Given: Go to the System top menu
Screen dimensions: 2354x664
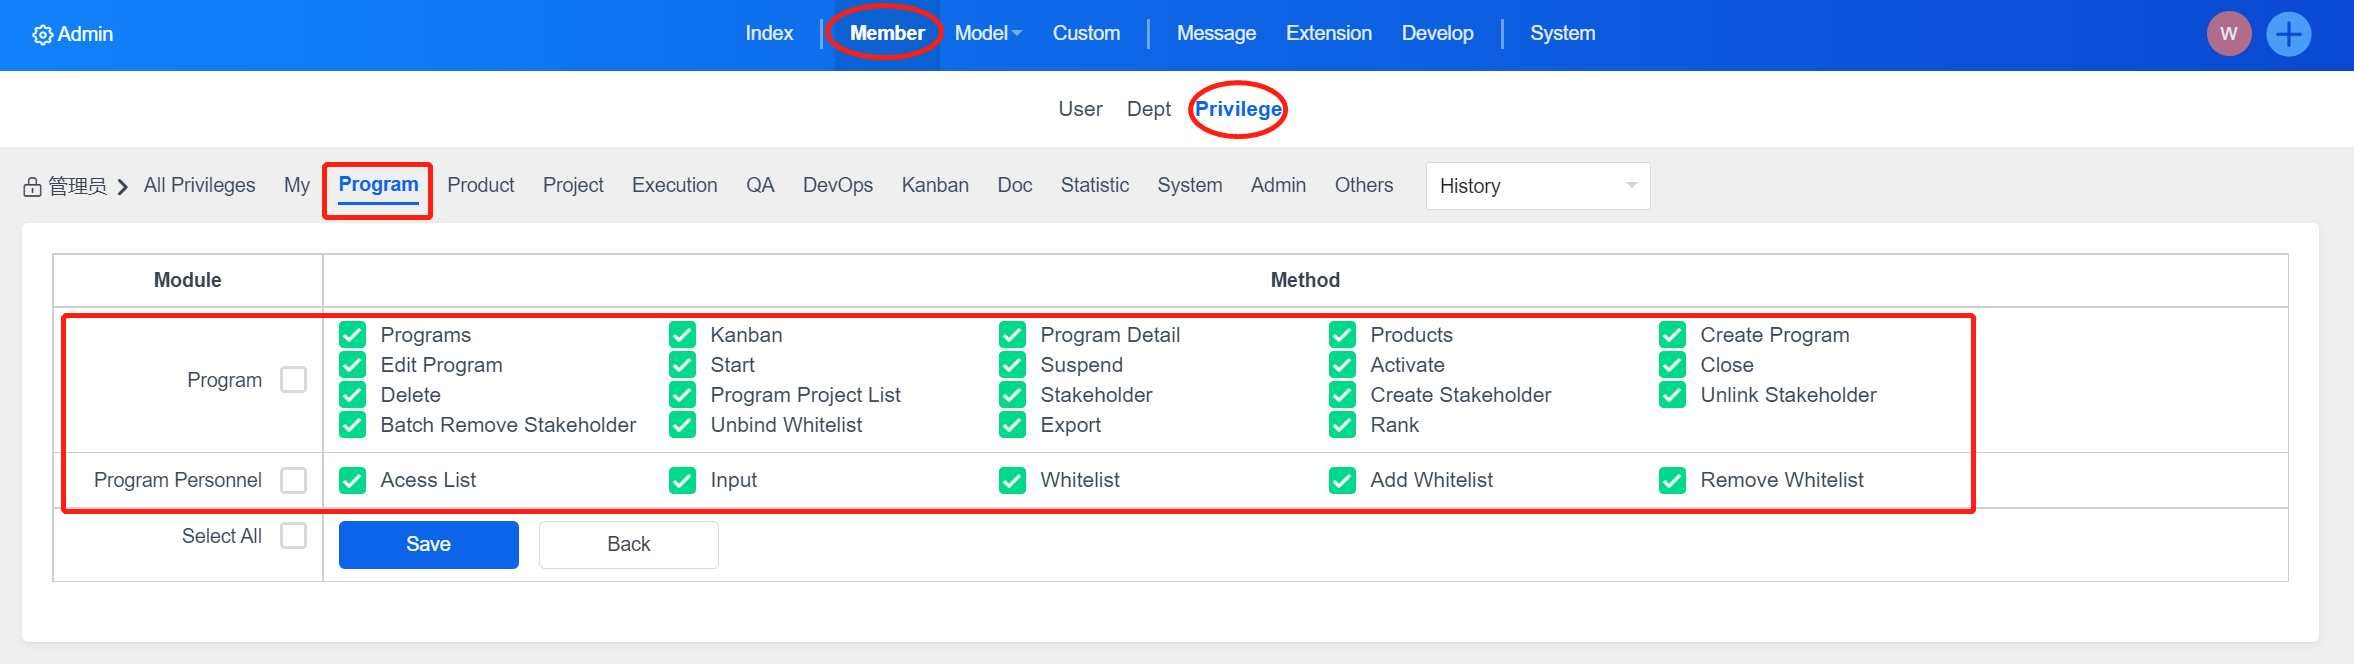Looking at the screenshot, I should [x=1562, y=33].
